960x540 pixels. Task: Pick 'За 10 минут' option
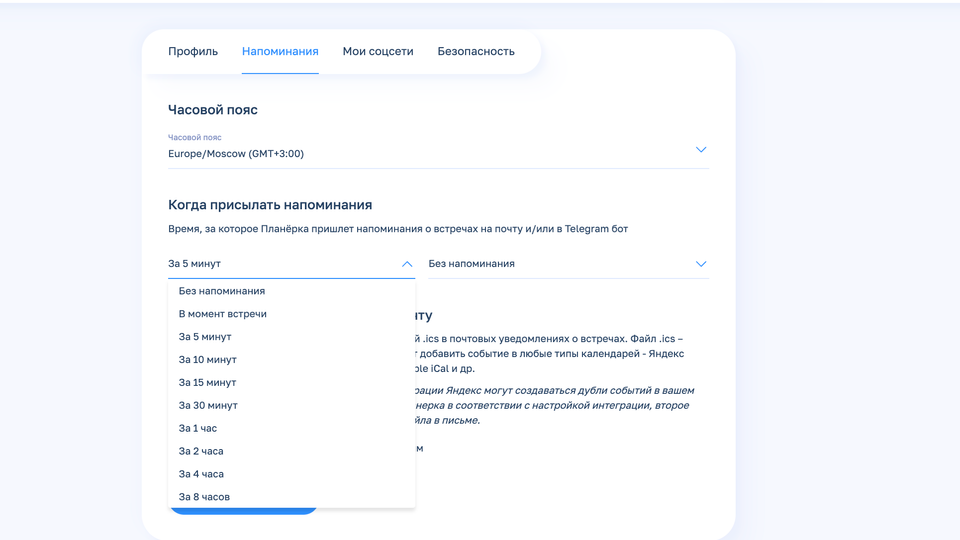coord(291,359)
